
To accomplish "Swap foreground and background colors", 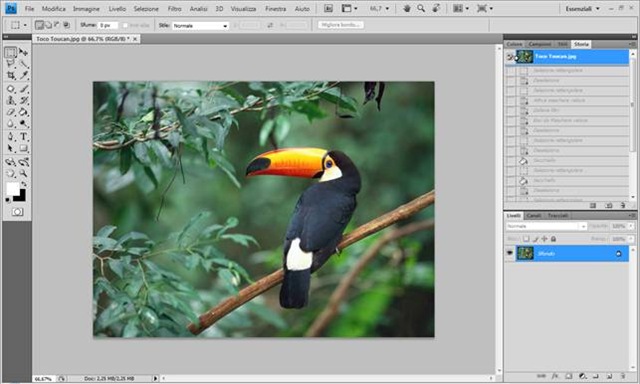I will [x=24, y=184].
